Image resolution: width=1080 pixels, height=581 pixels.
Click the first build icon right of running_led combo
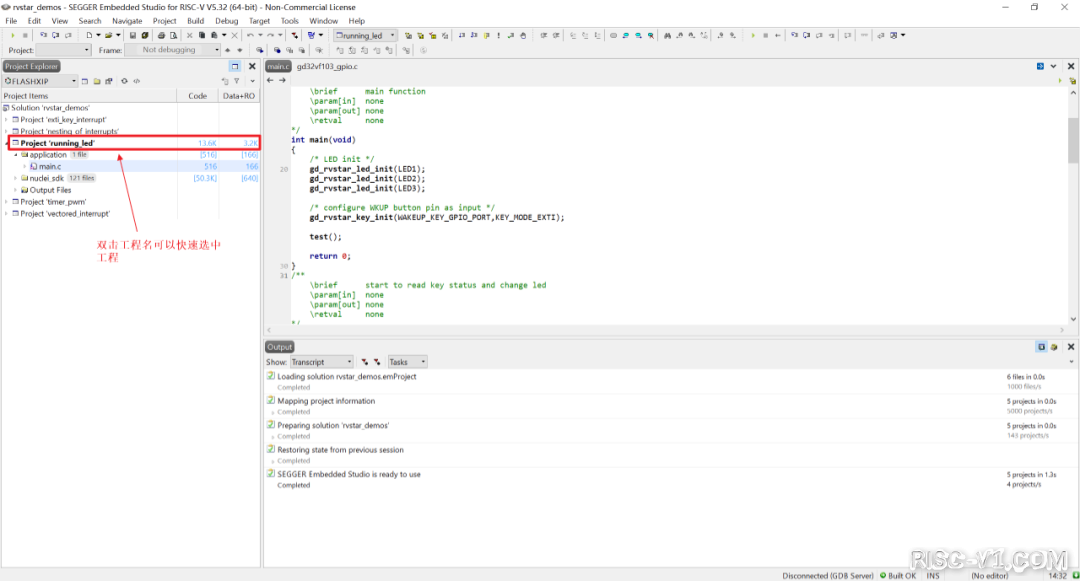point(408,35)
